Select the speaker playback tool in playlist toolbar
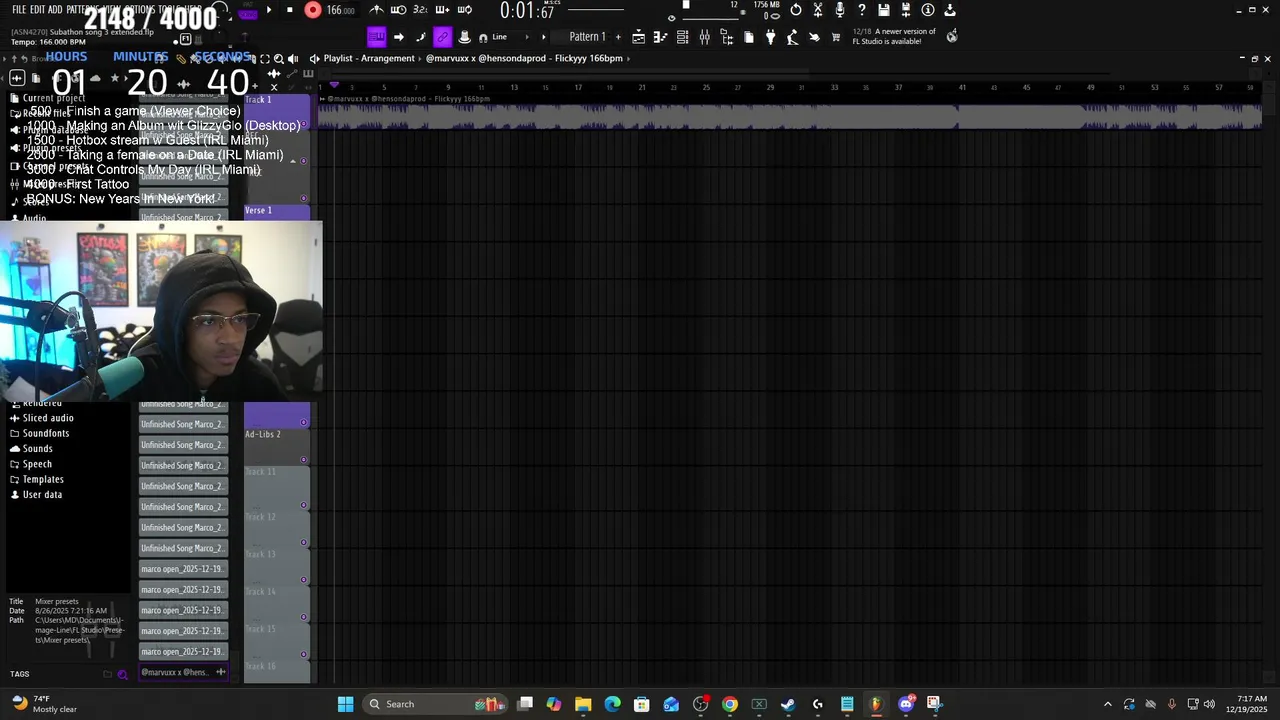Image resolution: width=1280 pixels, height=720 pixels. coord(293,58)
